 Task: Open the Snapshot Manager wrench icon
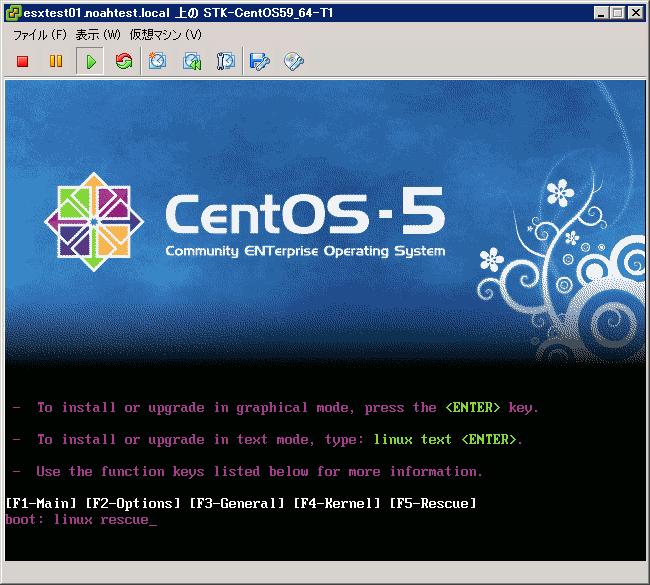(x=226, y=61)
